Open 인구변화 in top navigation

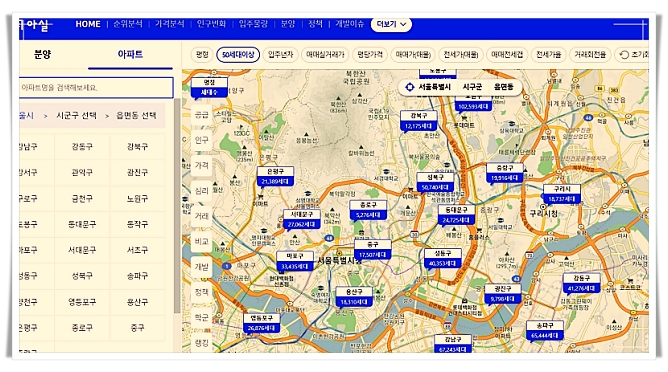click(211, 24)
